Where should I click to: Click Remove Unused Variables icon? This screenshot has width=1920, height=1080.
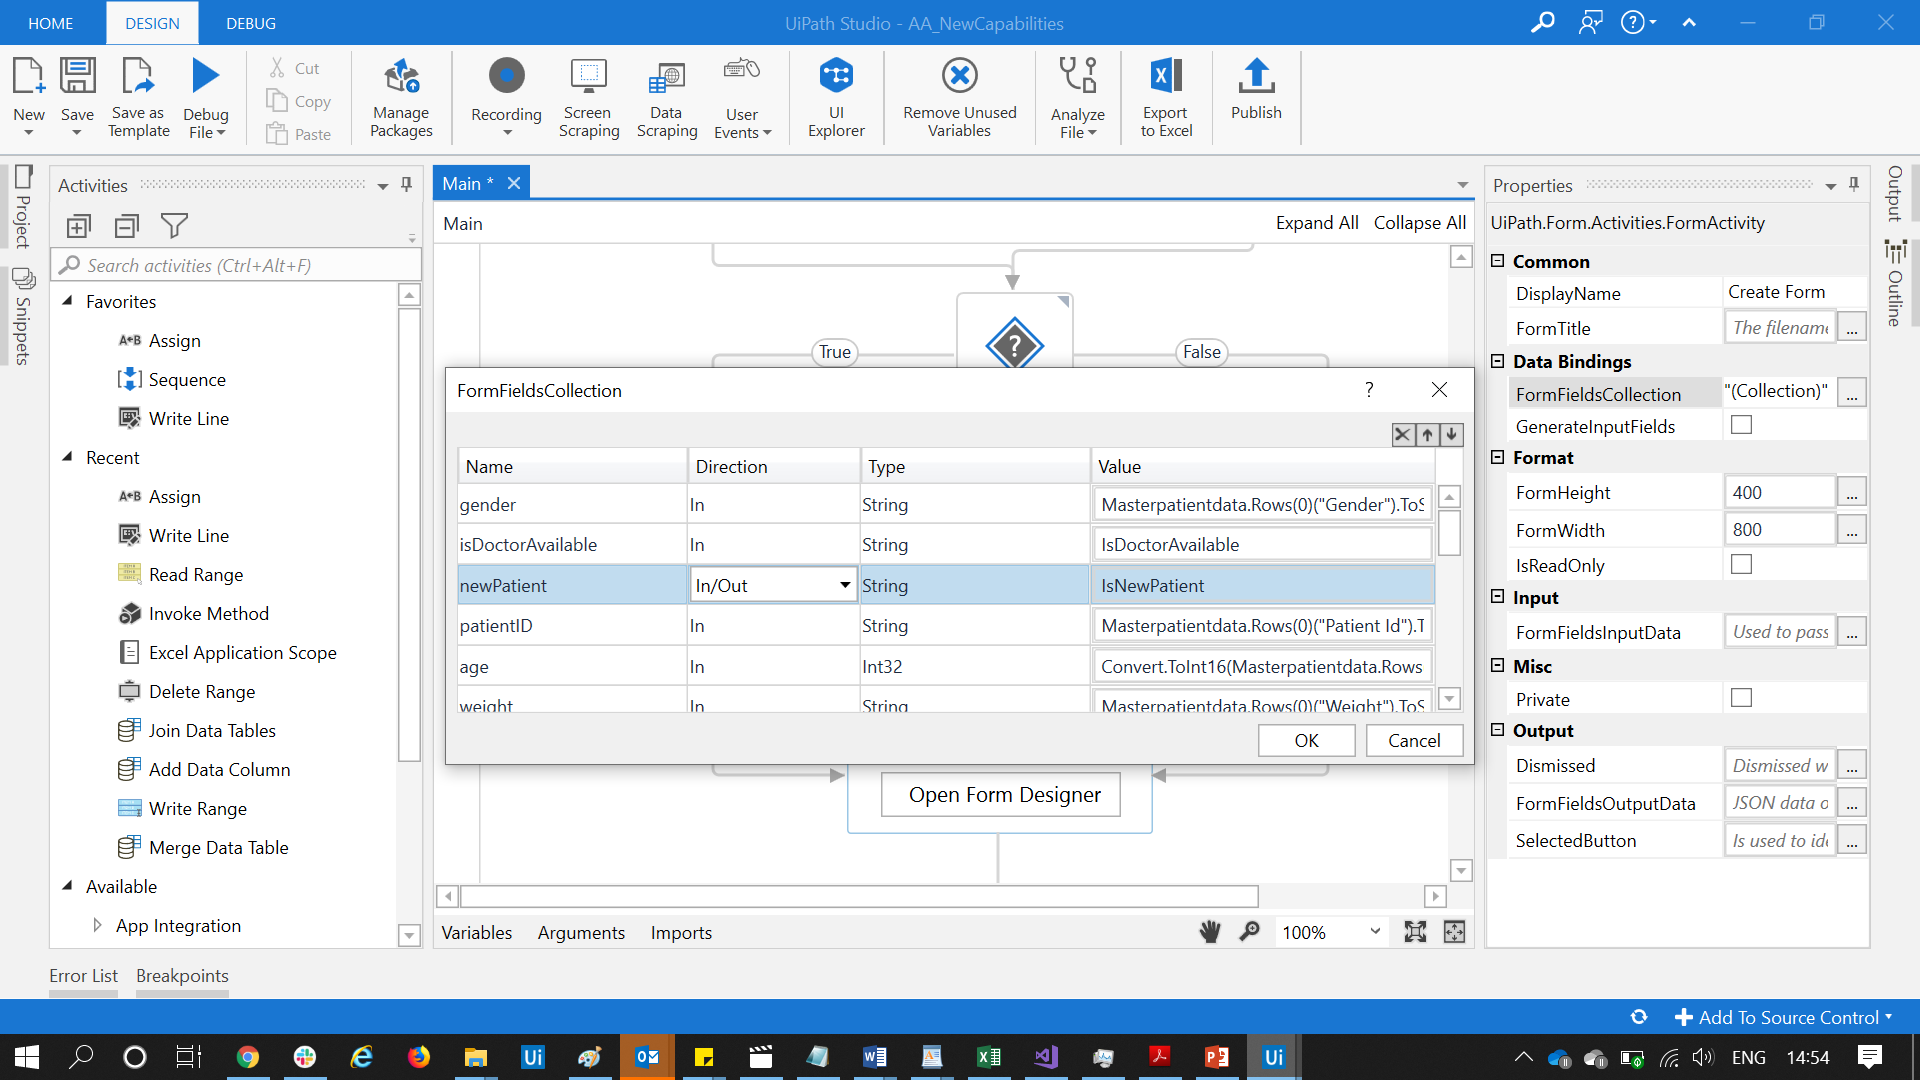[x=959, y=77]
